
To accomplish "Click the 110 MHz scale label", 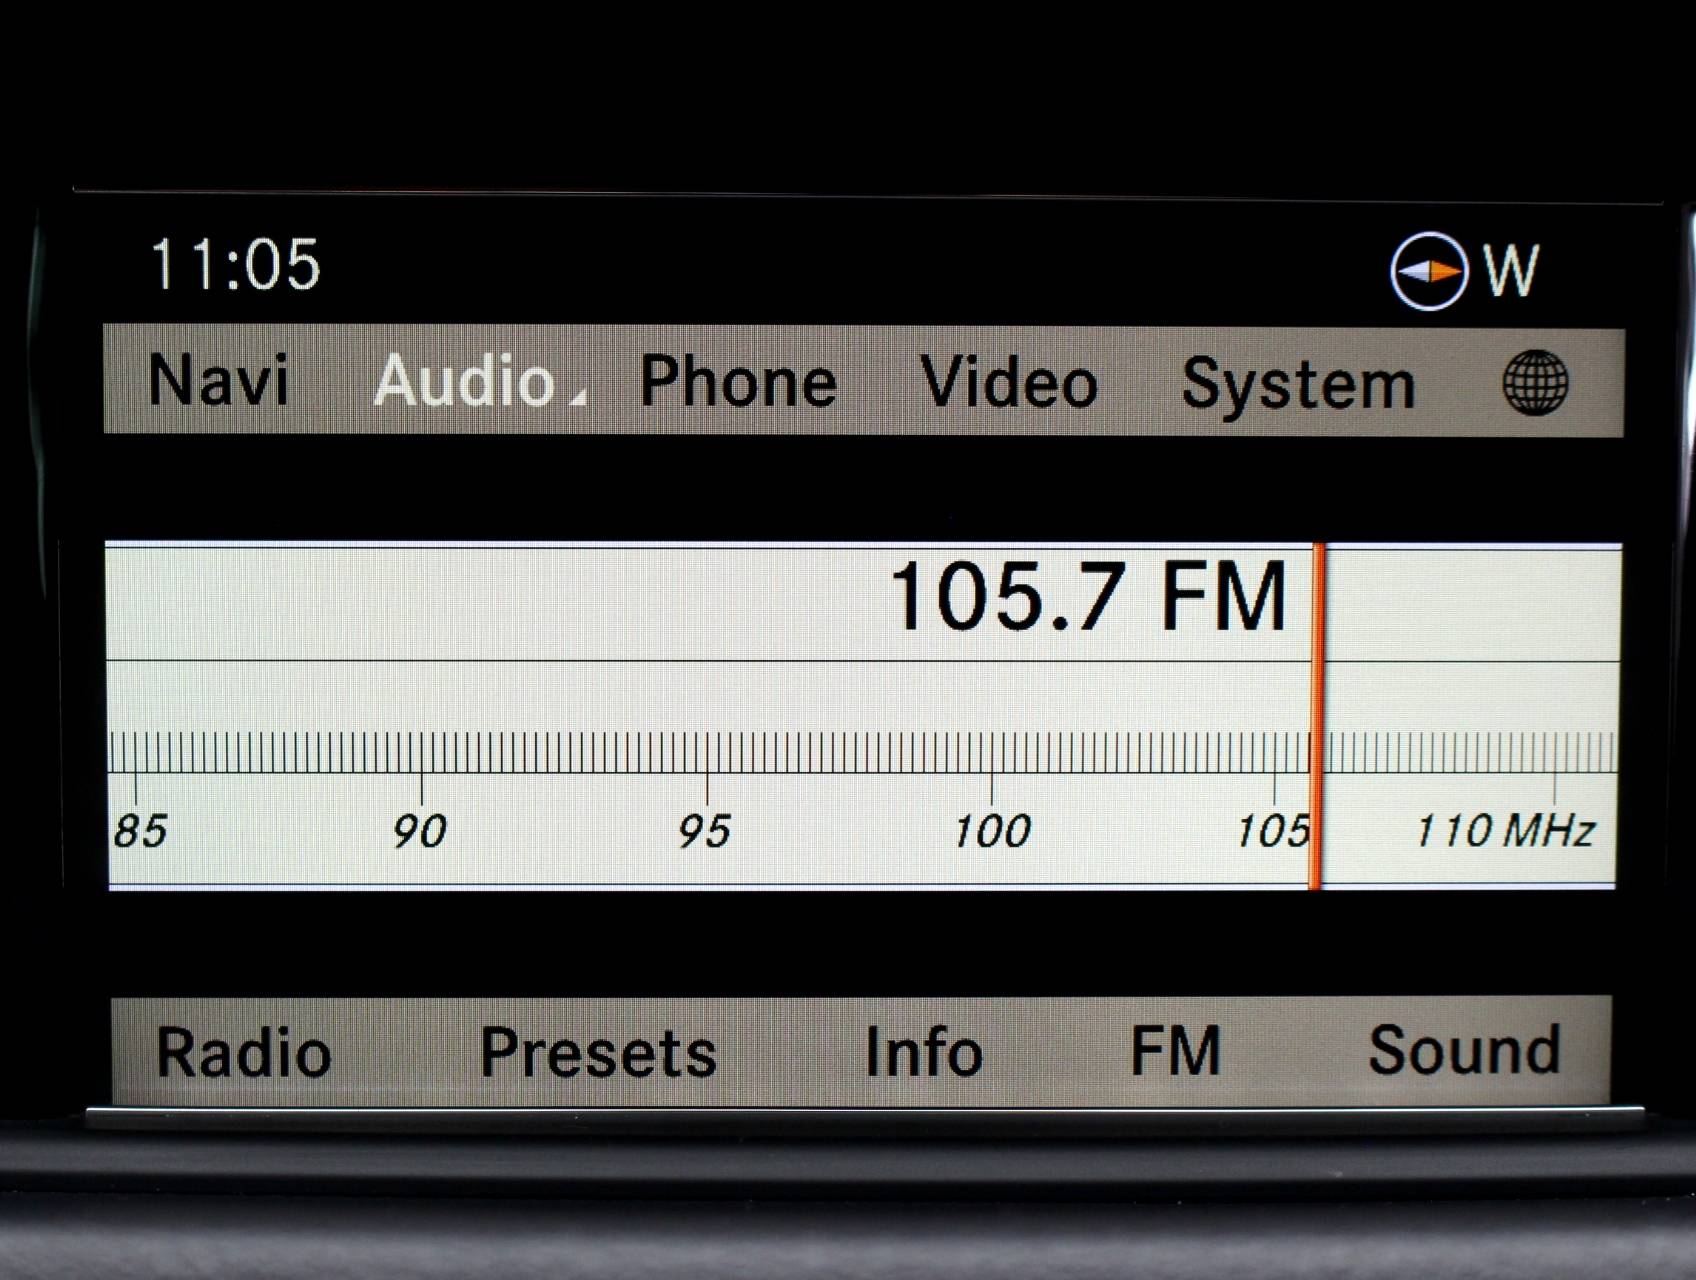I will [x=1505, y=831].
